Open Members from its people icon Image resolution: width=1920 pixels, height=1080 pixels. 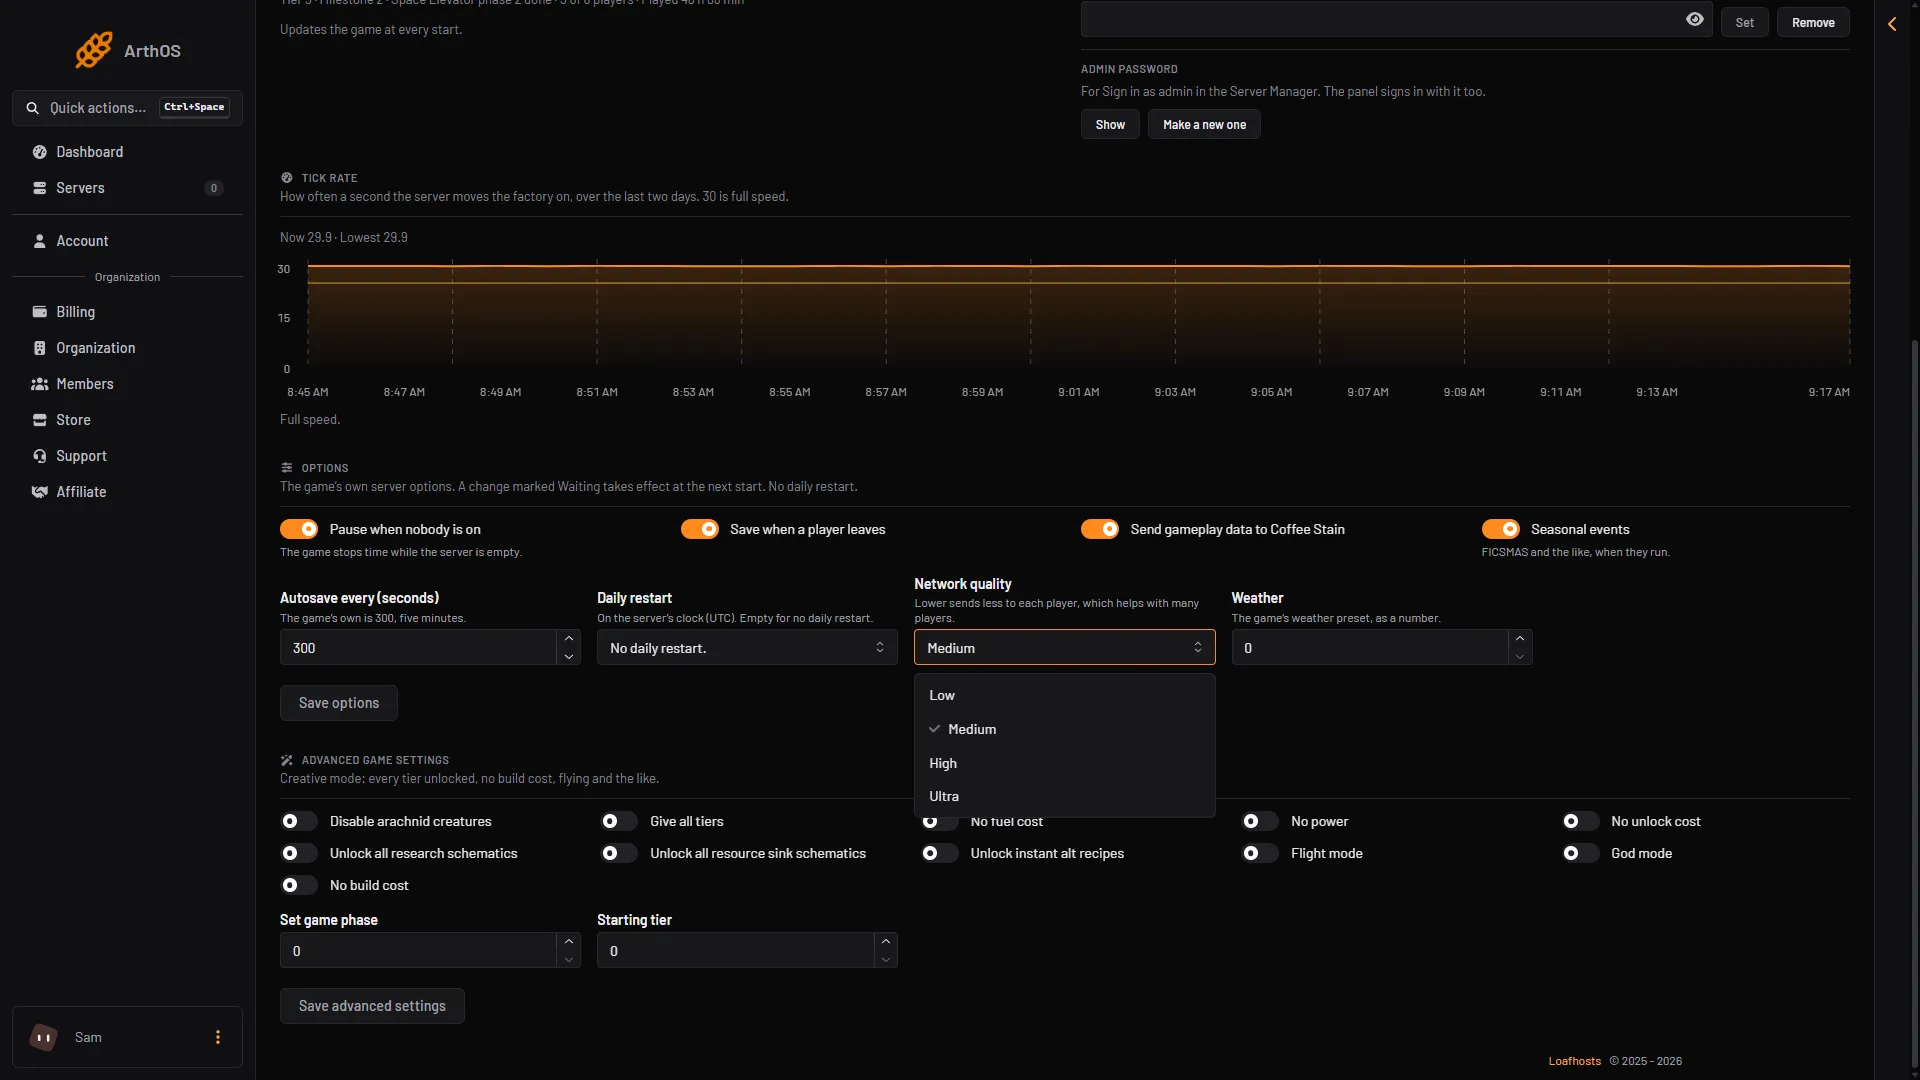click(40, 384)
